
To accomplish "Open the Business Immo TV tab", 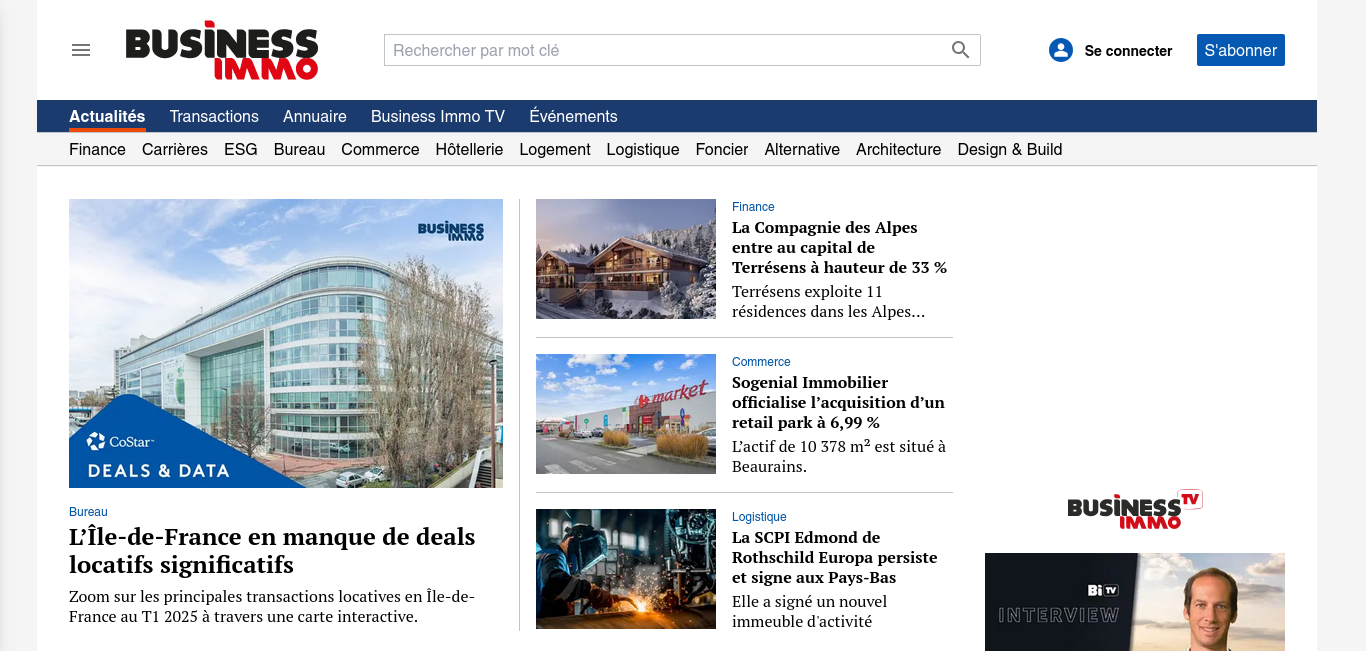I will pyautogui.click(x=438, y=116).
